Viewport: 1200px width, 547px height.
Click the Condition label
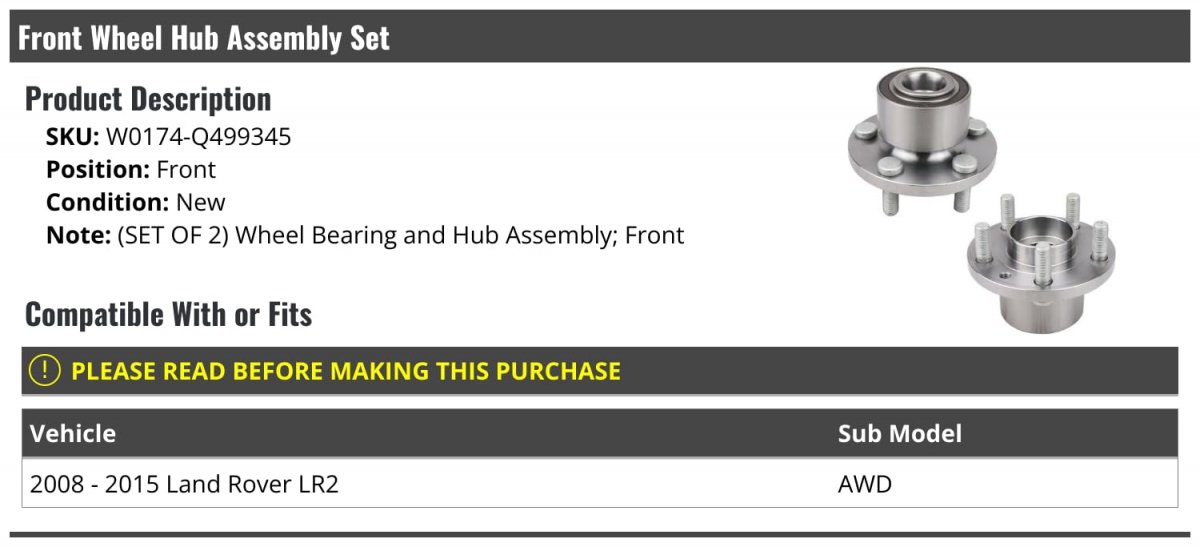tap(108, 202)
